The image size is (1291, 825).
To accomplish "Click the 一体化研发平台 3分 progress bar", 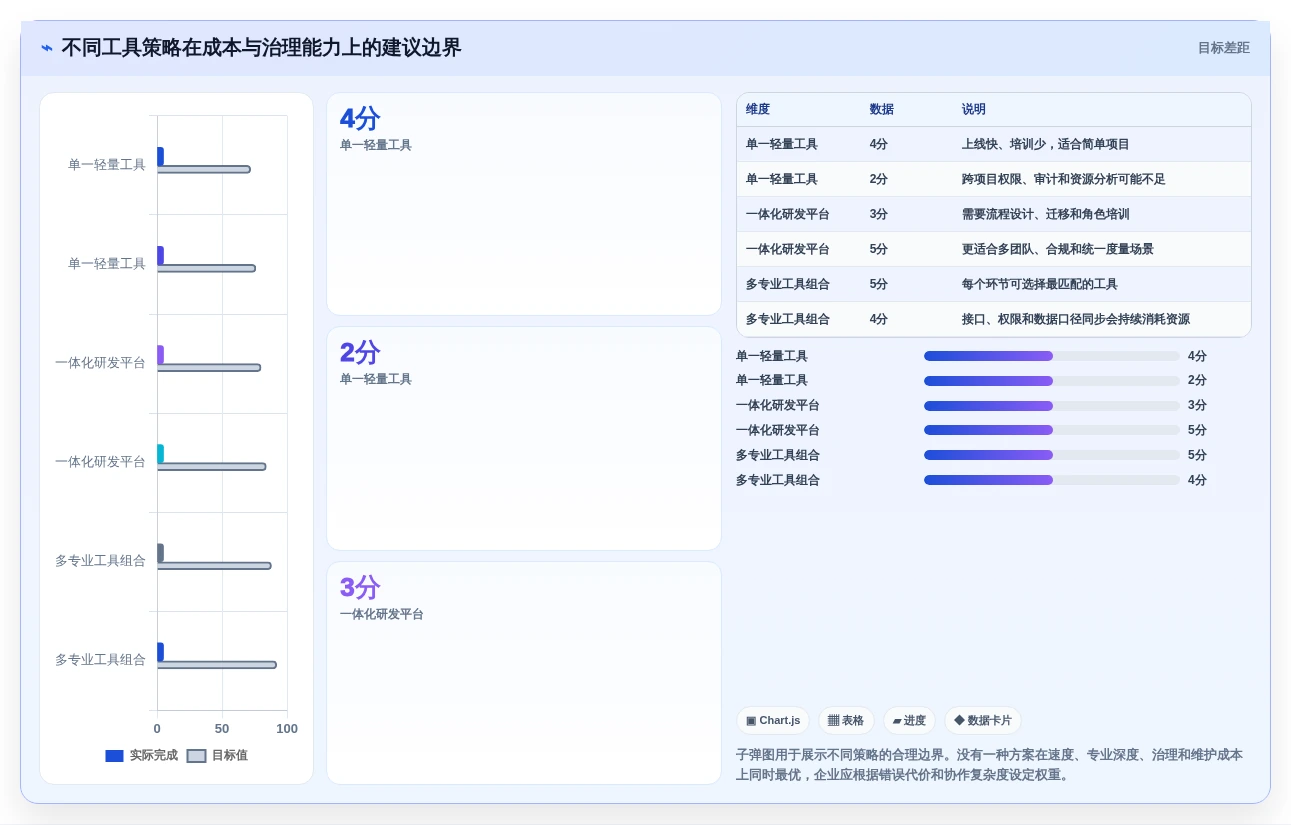I will point(1052,406).
